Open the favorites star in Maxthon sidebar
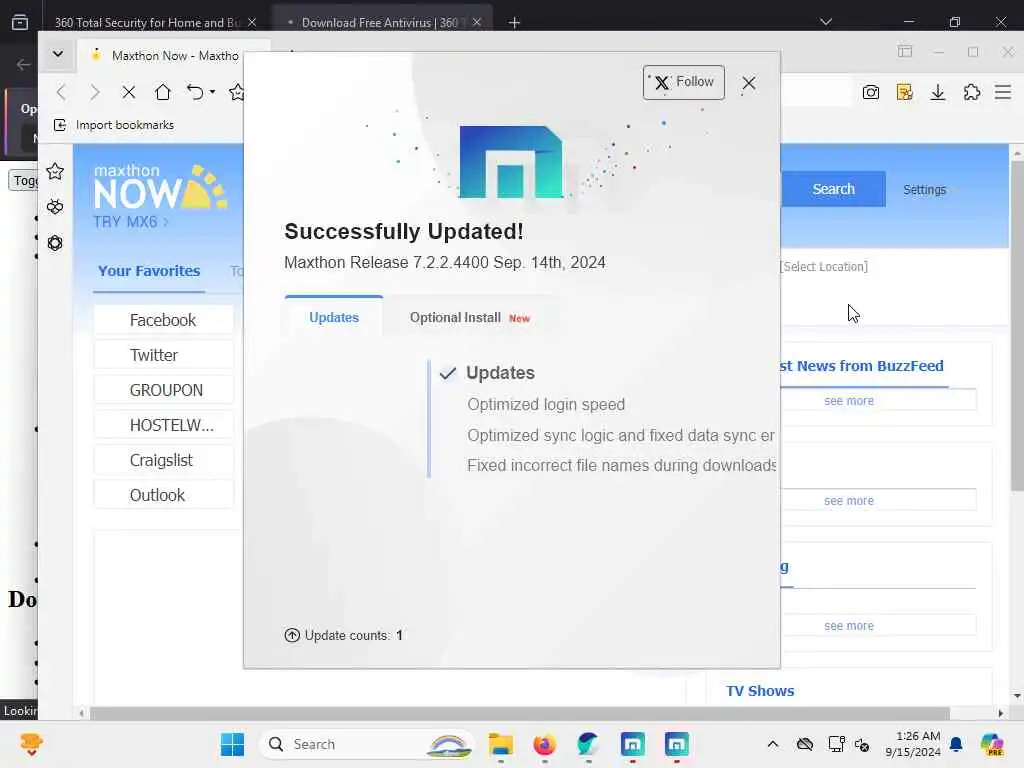The height and width of the screenshot is (768, 1024). click(55, 172)
